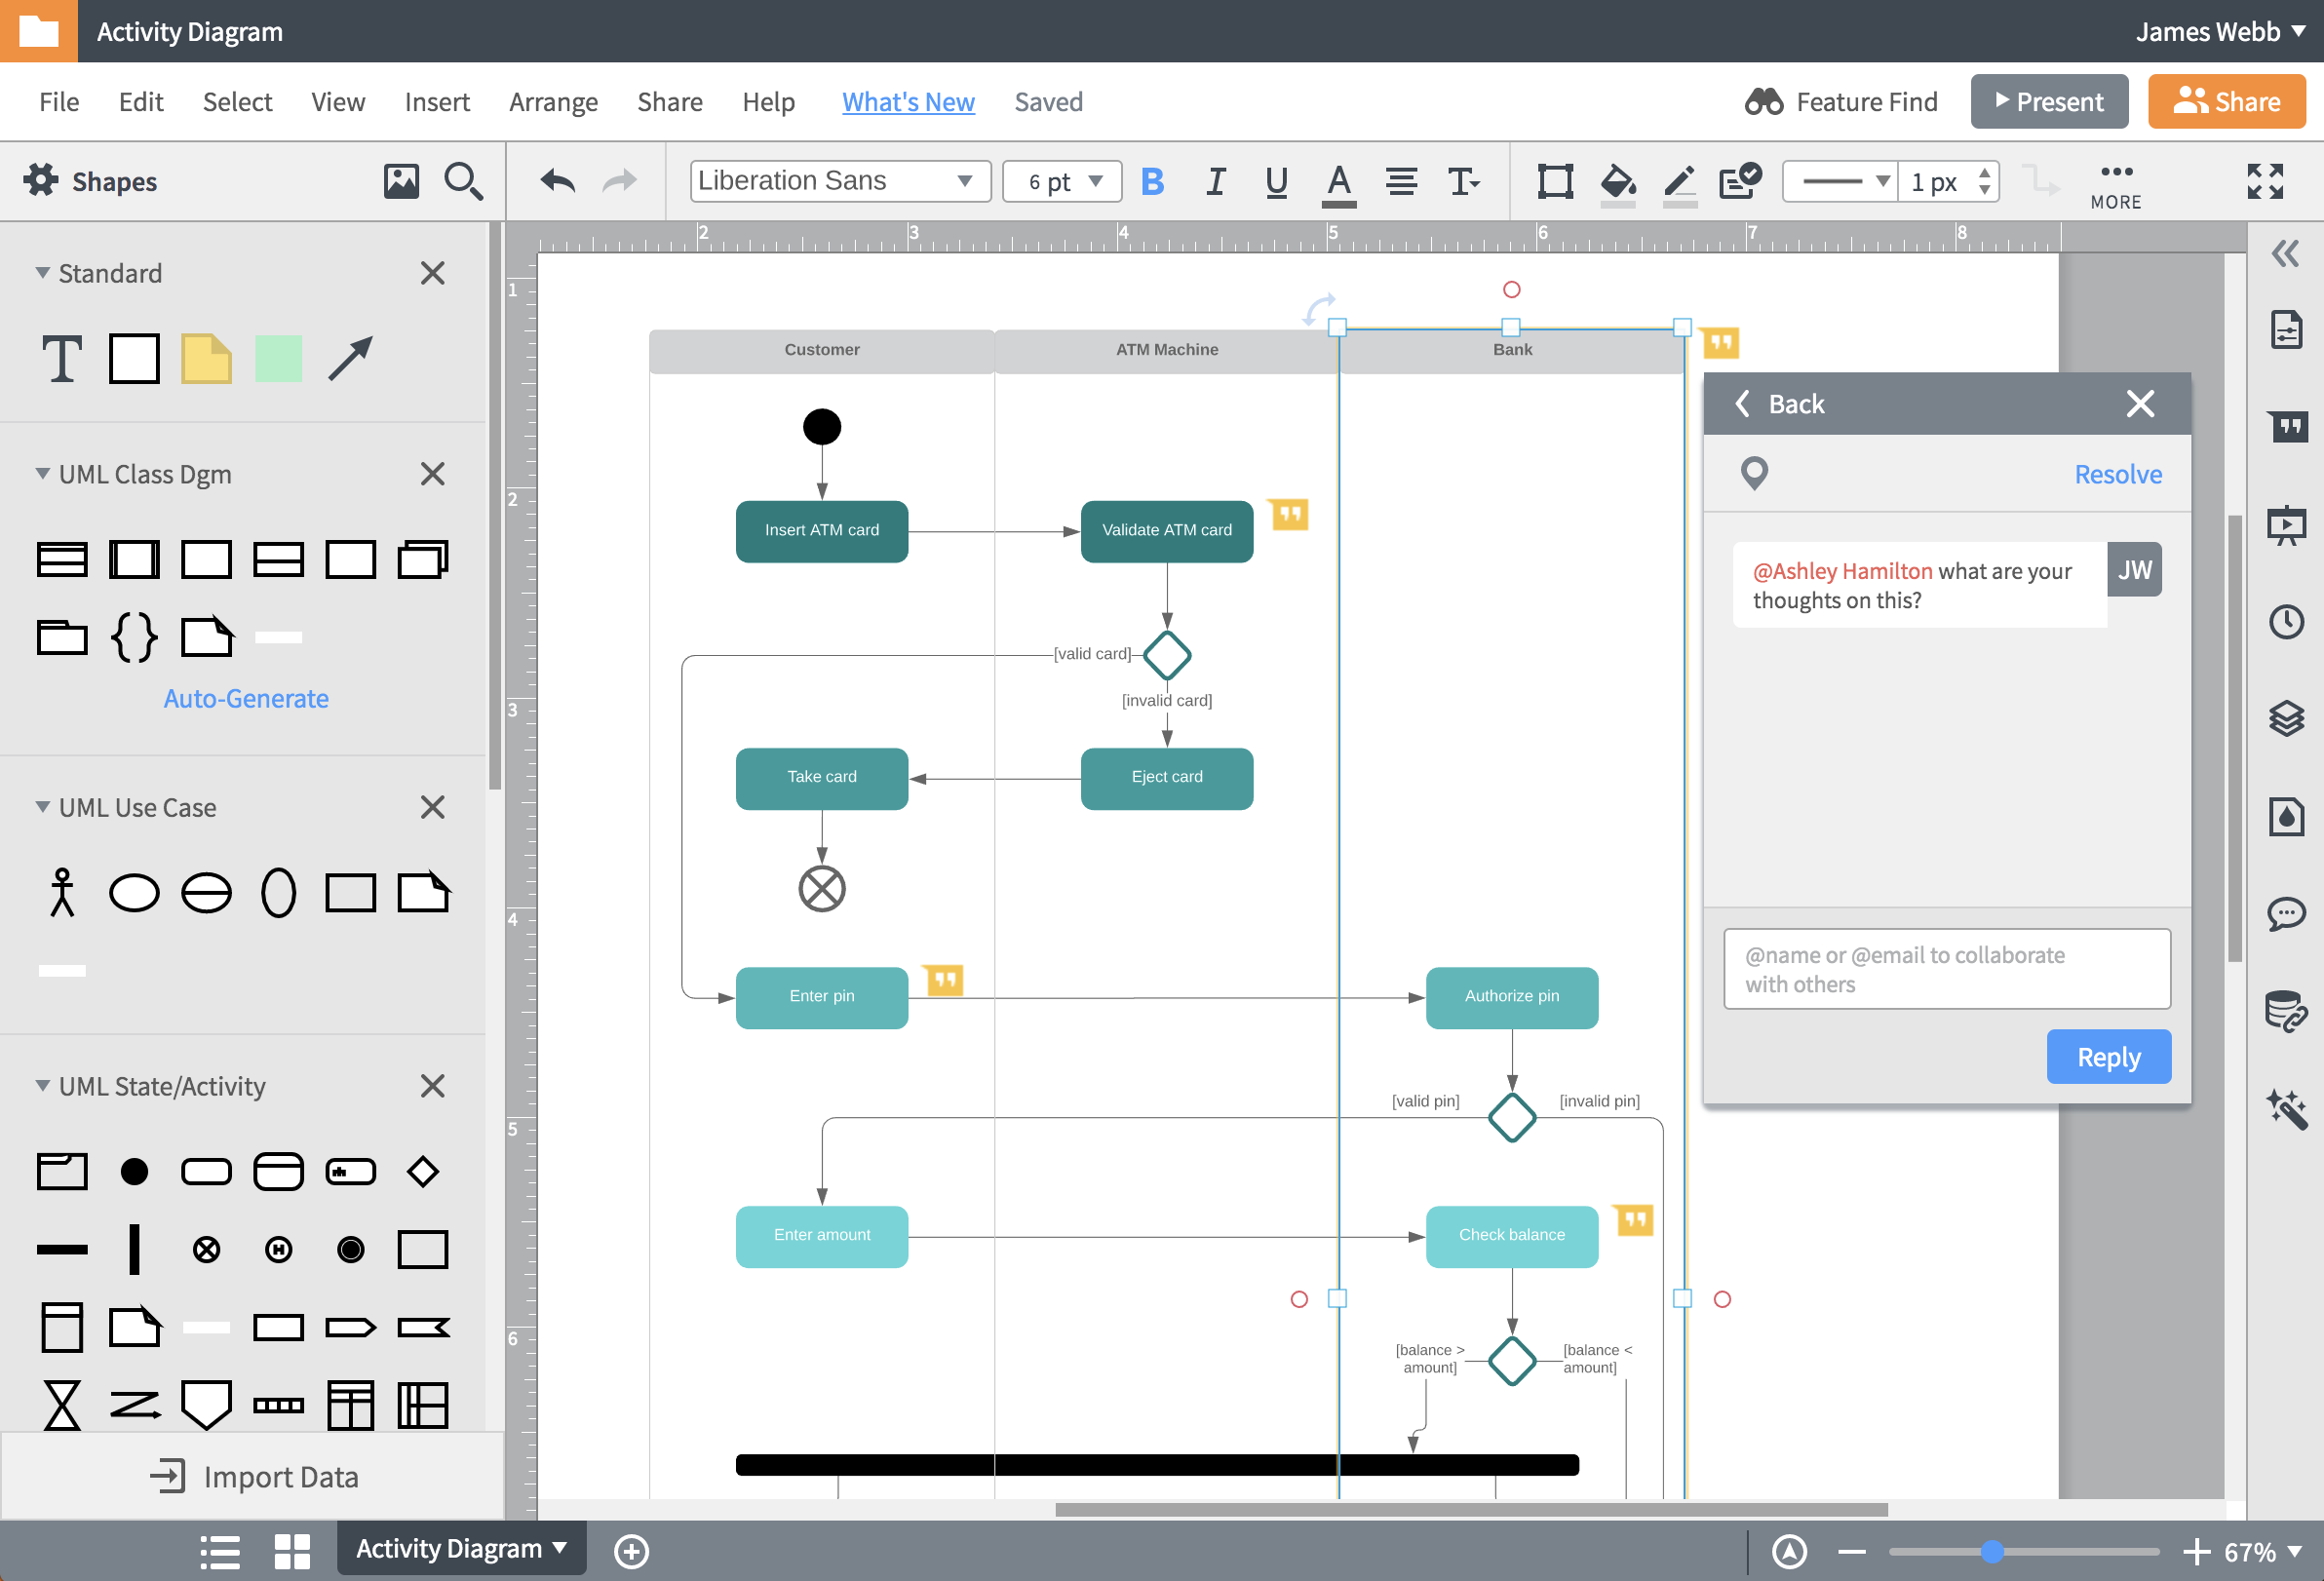2324x1581 pixels.
Task: Open the layers panel icon
Action: pyautogui.click(x=2286, y=718)
